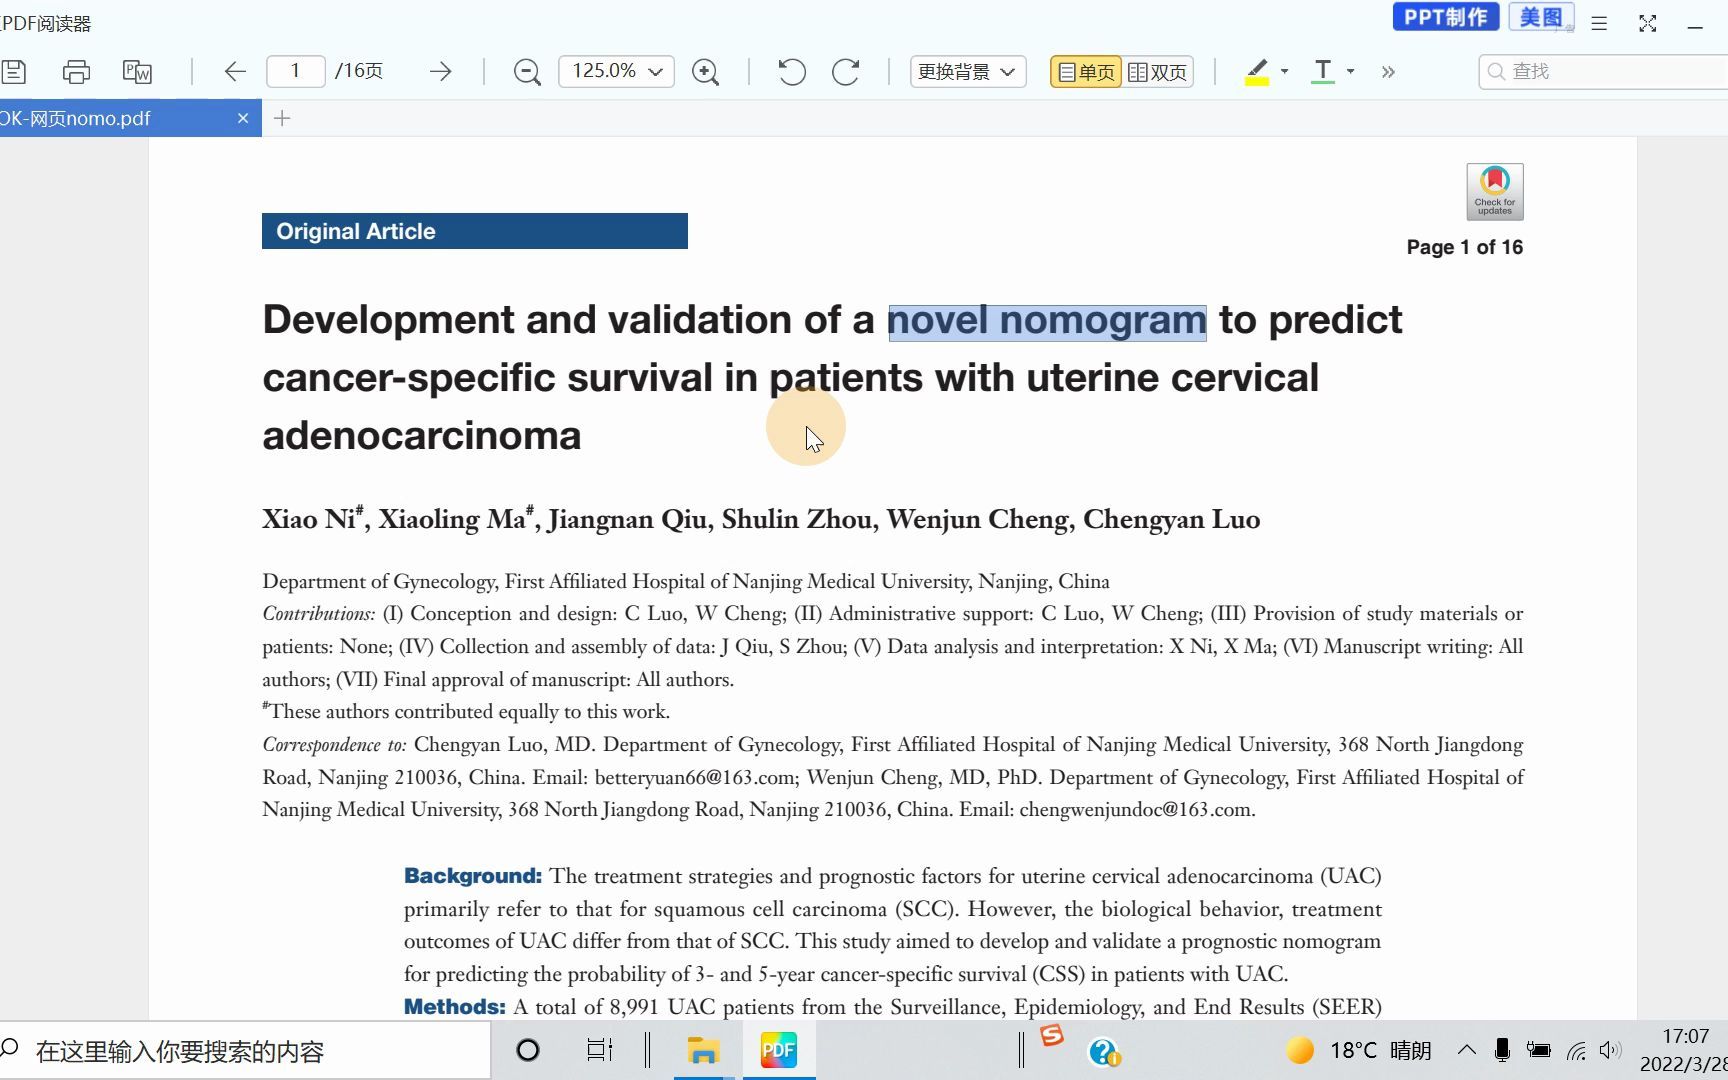
Task: Open the volume speaker tray icon
Action: [1610, 1050]
